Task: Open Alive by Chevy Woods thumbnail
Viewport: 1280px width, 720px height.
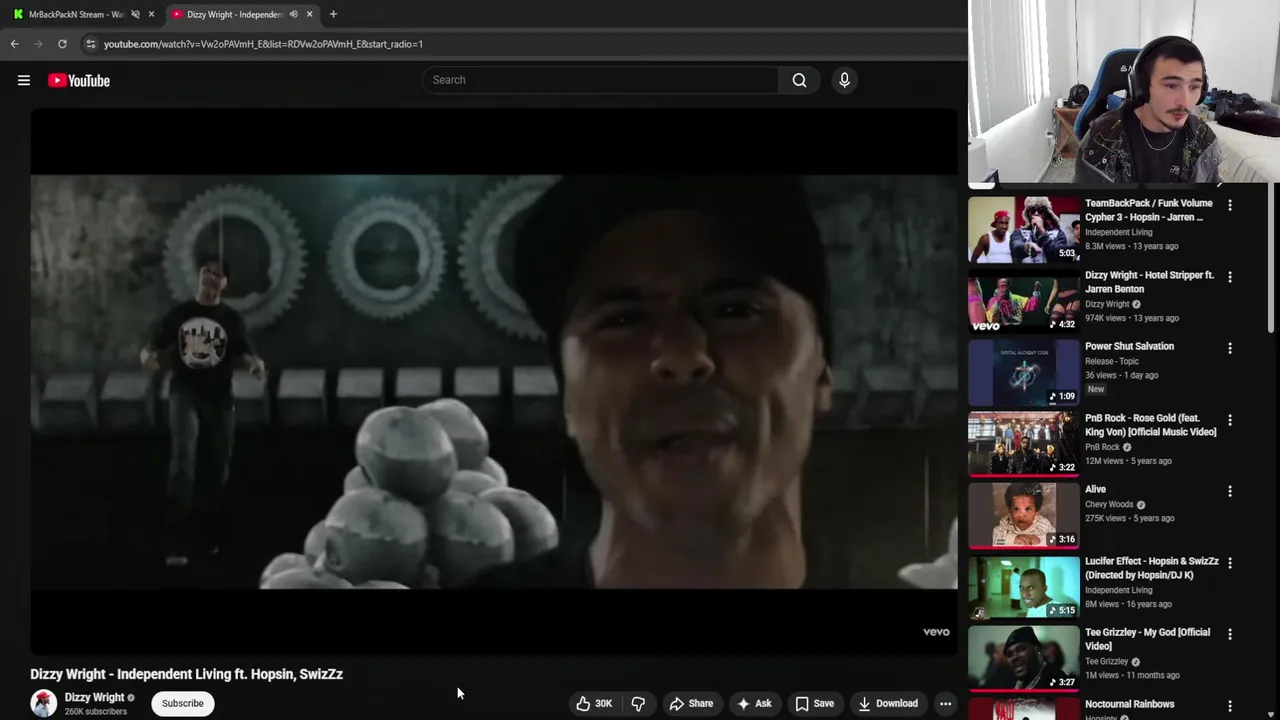Action: [1024, 515]
